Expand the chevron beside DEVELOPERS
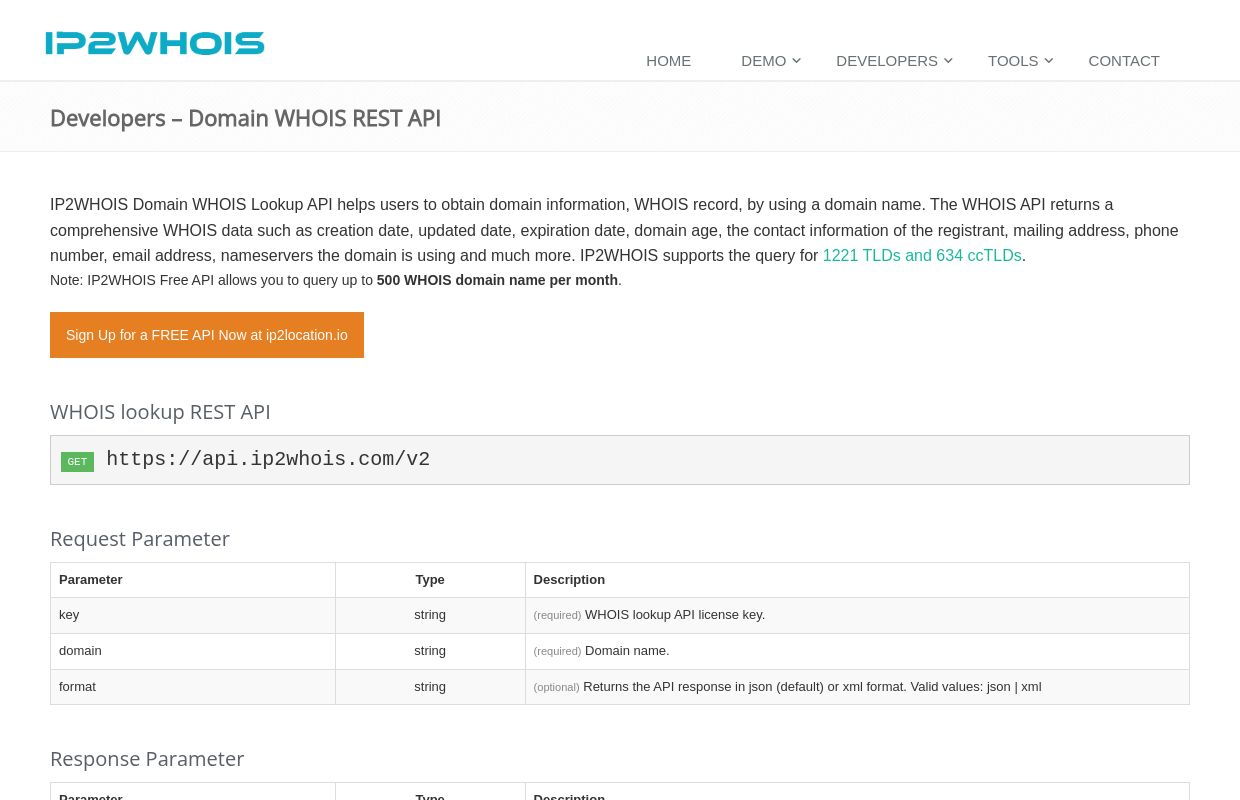This screenshot has height=800, width=1240. 948,61
